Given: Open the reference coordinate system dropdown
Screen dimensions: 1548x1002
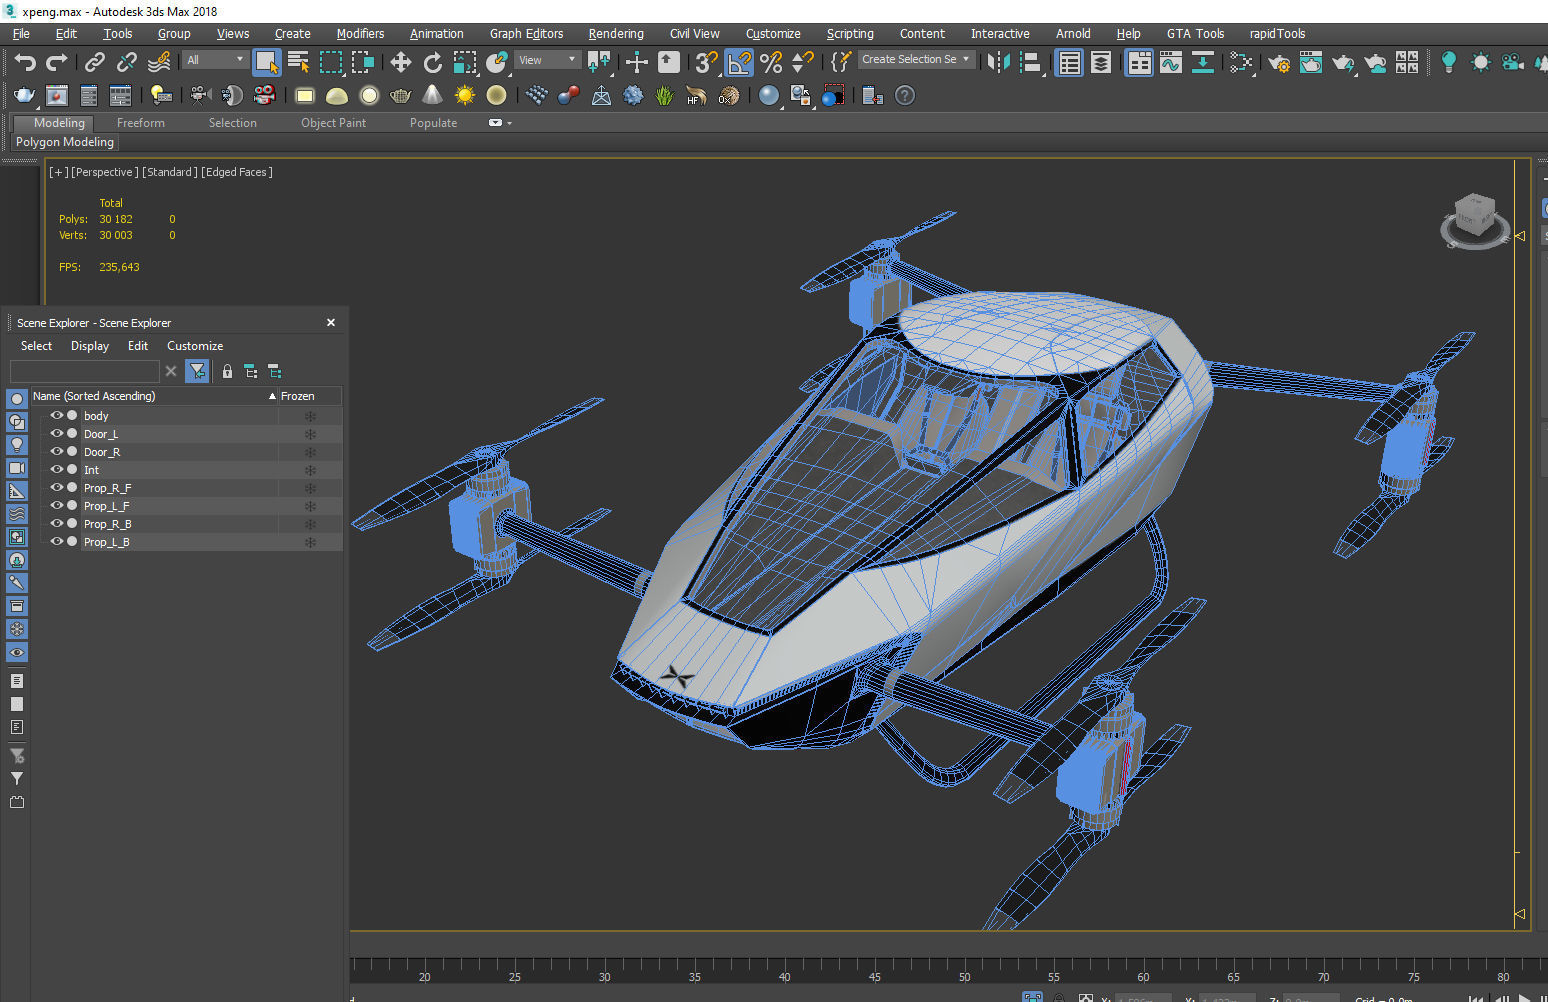Looking at the screenshot, I should coord(547,59).
